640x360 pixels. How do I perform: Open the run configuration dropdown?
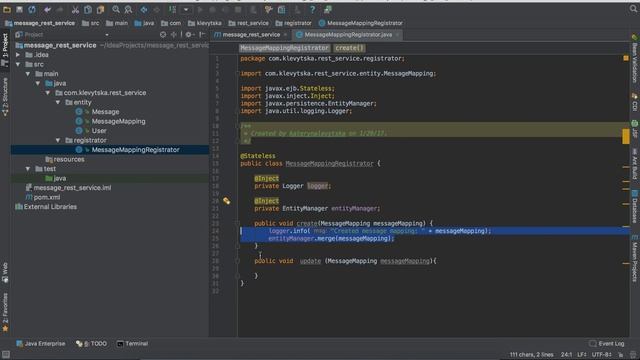(x=186, y=9)
